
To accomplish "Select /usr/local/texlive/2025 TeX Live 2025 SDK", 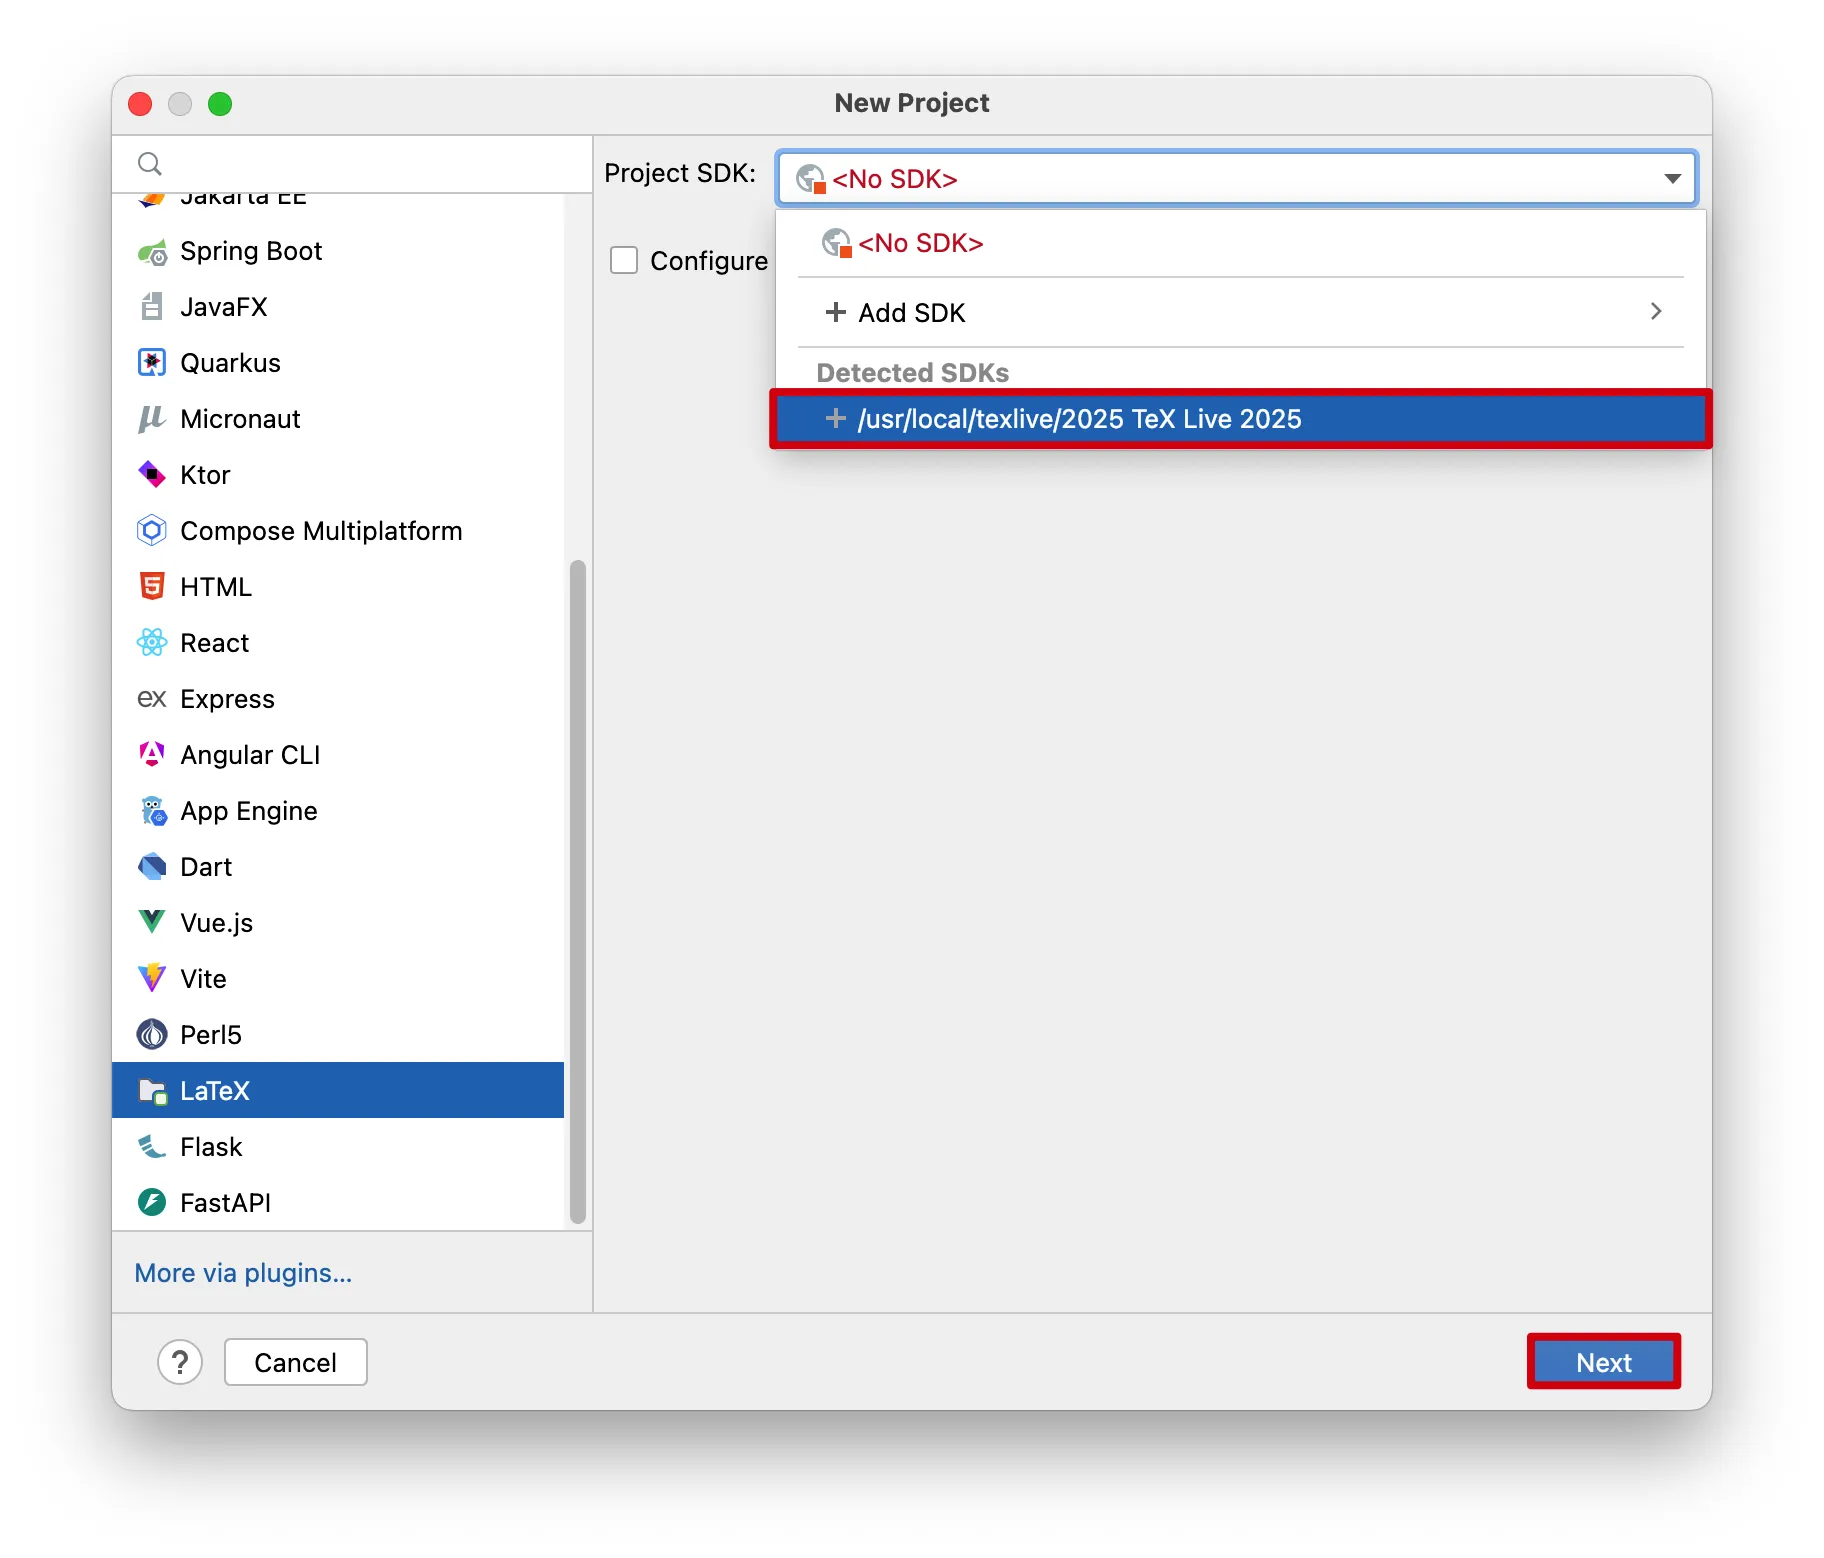I will (x=1241, y=419).
